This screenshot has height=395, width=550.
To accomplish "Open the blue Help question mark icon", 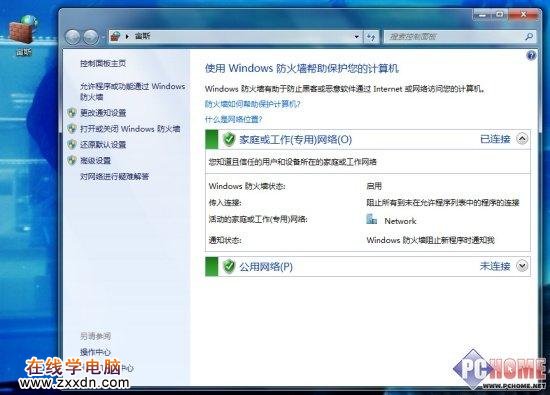I will (531, 55).
